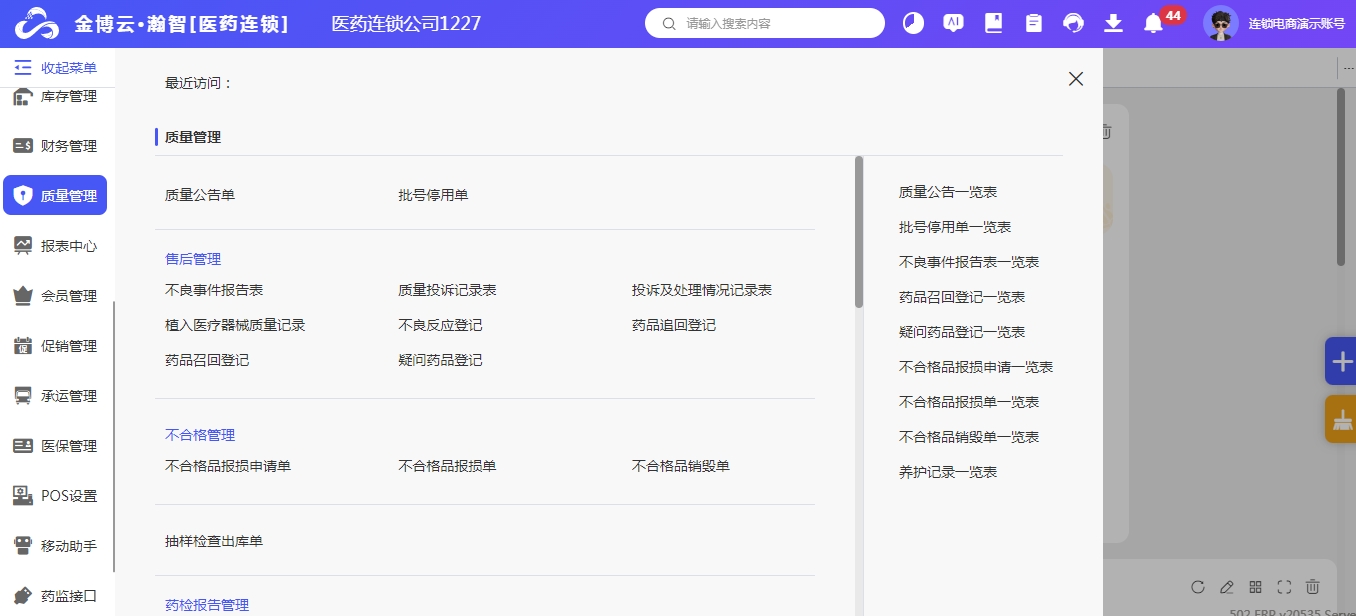Open the AI assistant icon in header
Screen dimensions: 1356x616
[953, 23]
